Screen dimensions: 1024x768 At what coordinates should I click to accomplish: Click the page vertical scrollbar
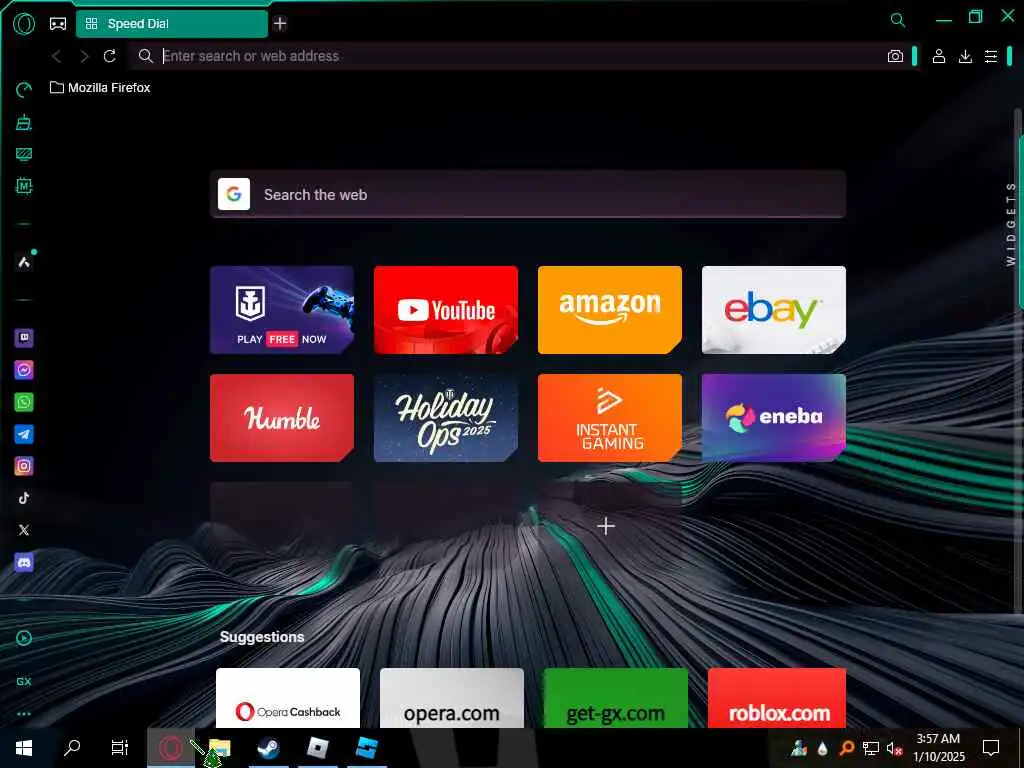pyautogui.click(x=1017, y=362)
